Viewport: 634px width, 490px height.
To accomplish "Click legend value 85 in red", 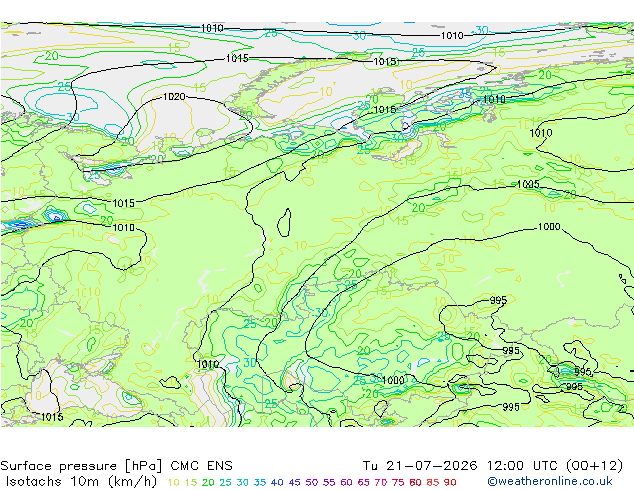I will coord(433,482).
